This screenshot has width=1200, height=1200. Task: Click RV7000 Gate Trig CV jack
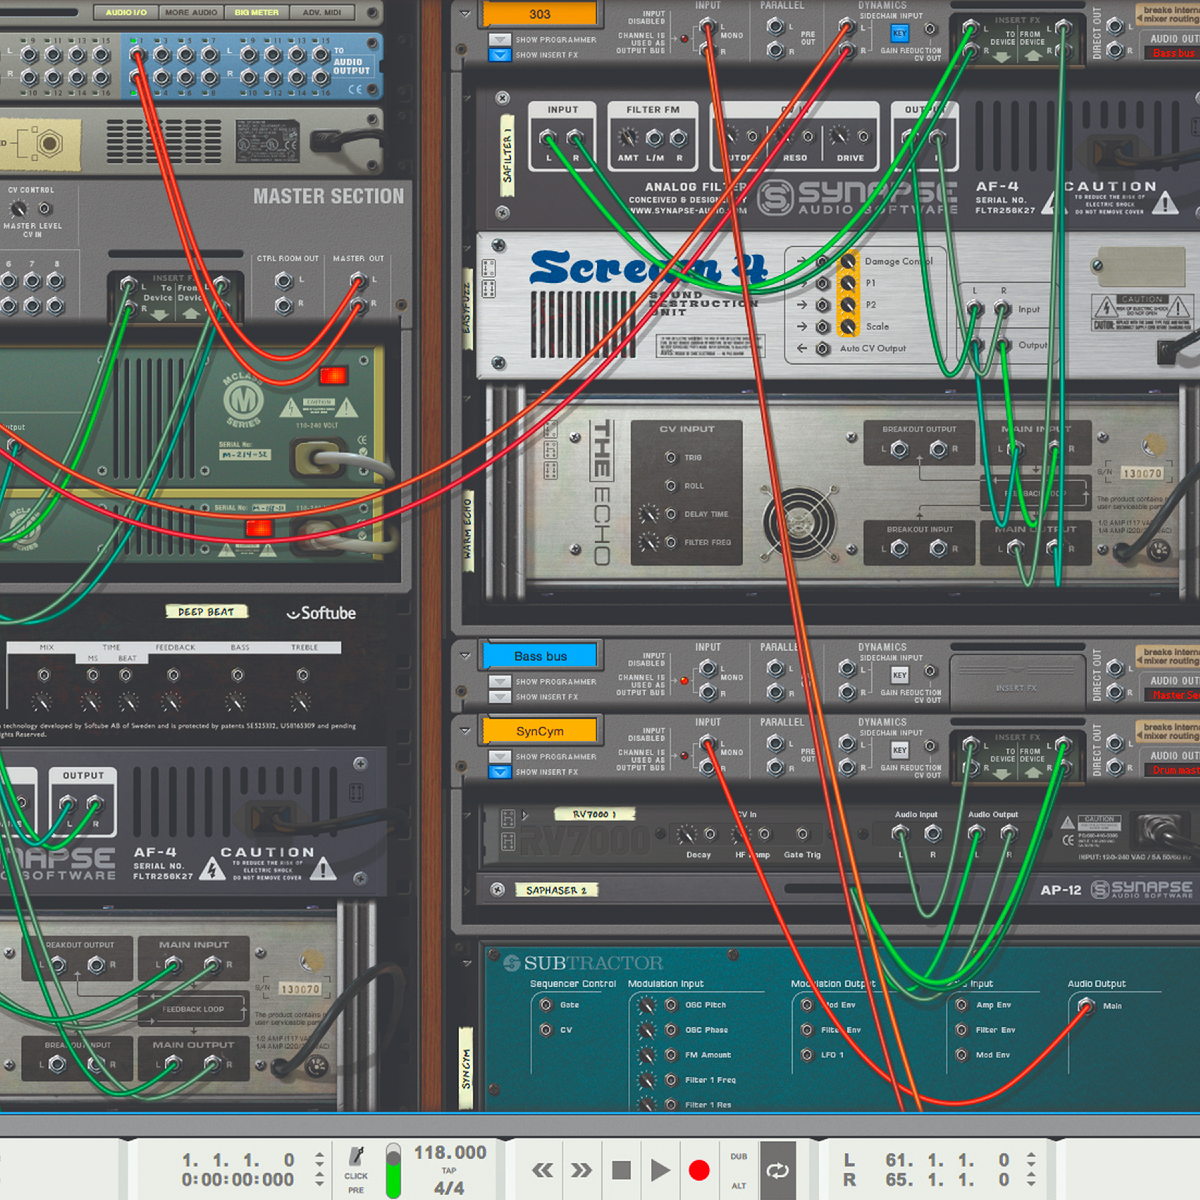pyautogui.click(x=802, y=833)
